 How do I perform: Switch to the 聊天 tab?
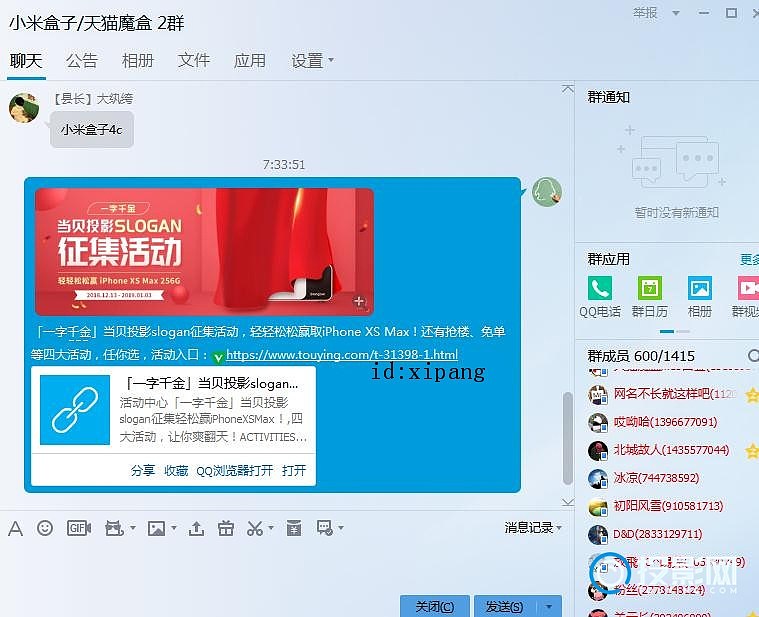26,61
